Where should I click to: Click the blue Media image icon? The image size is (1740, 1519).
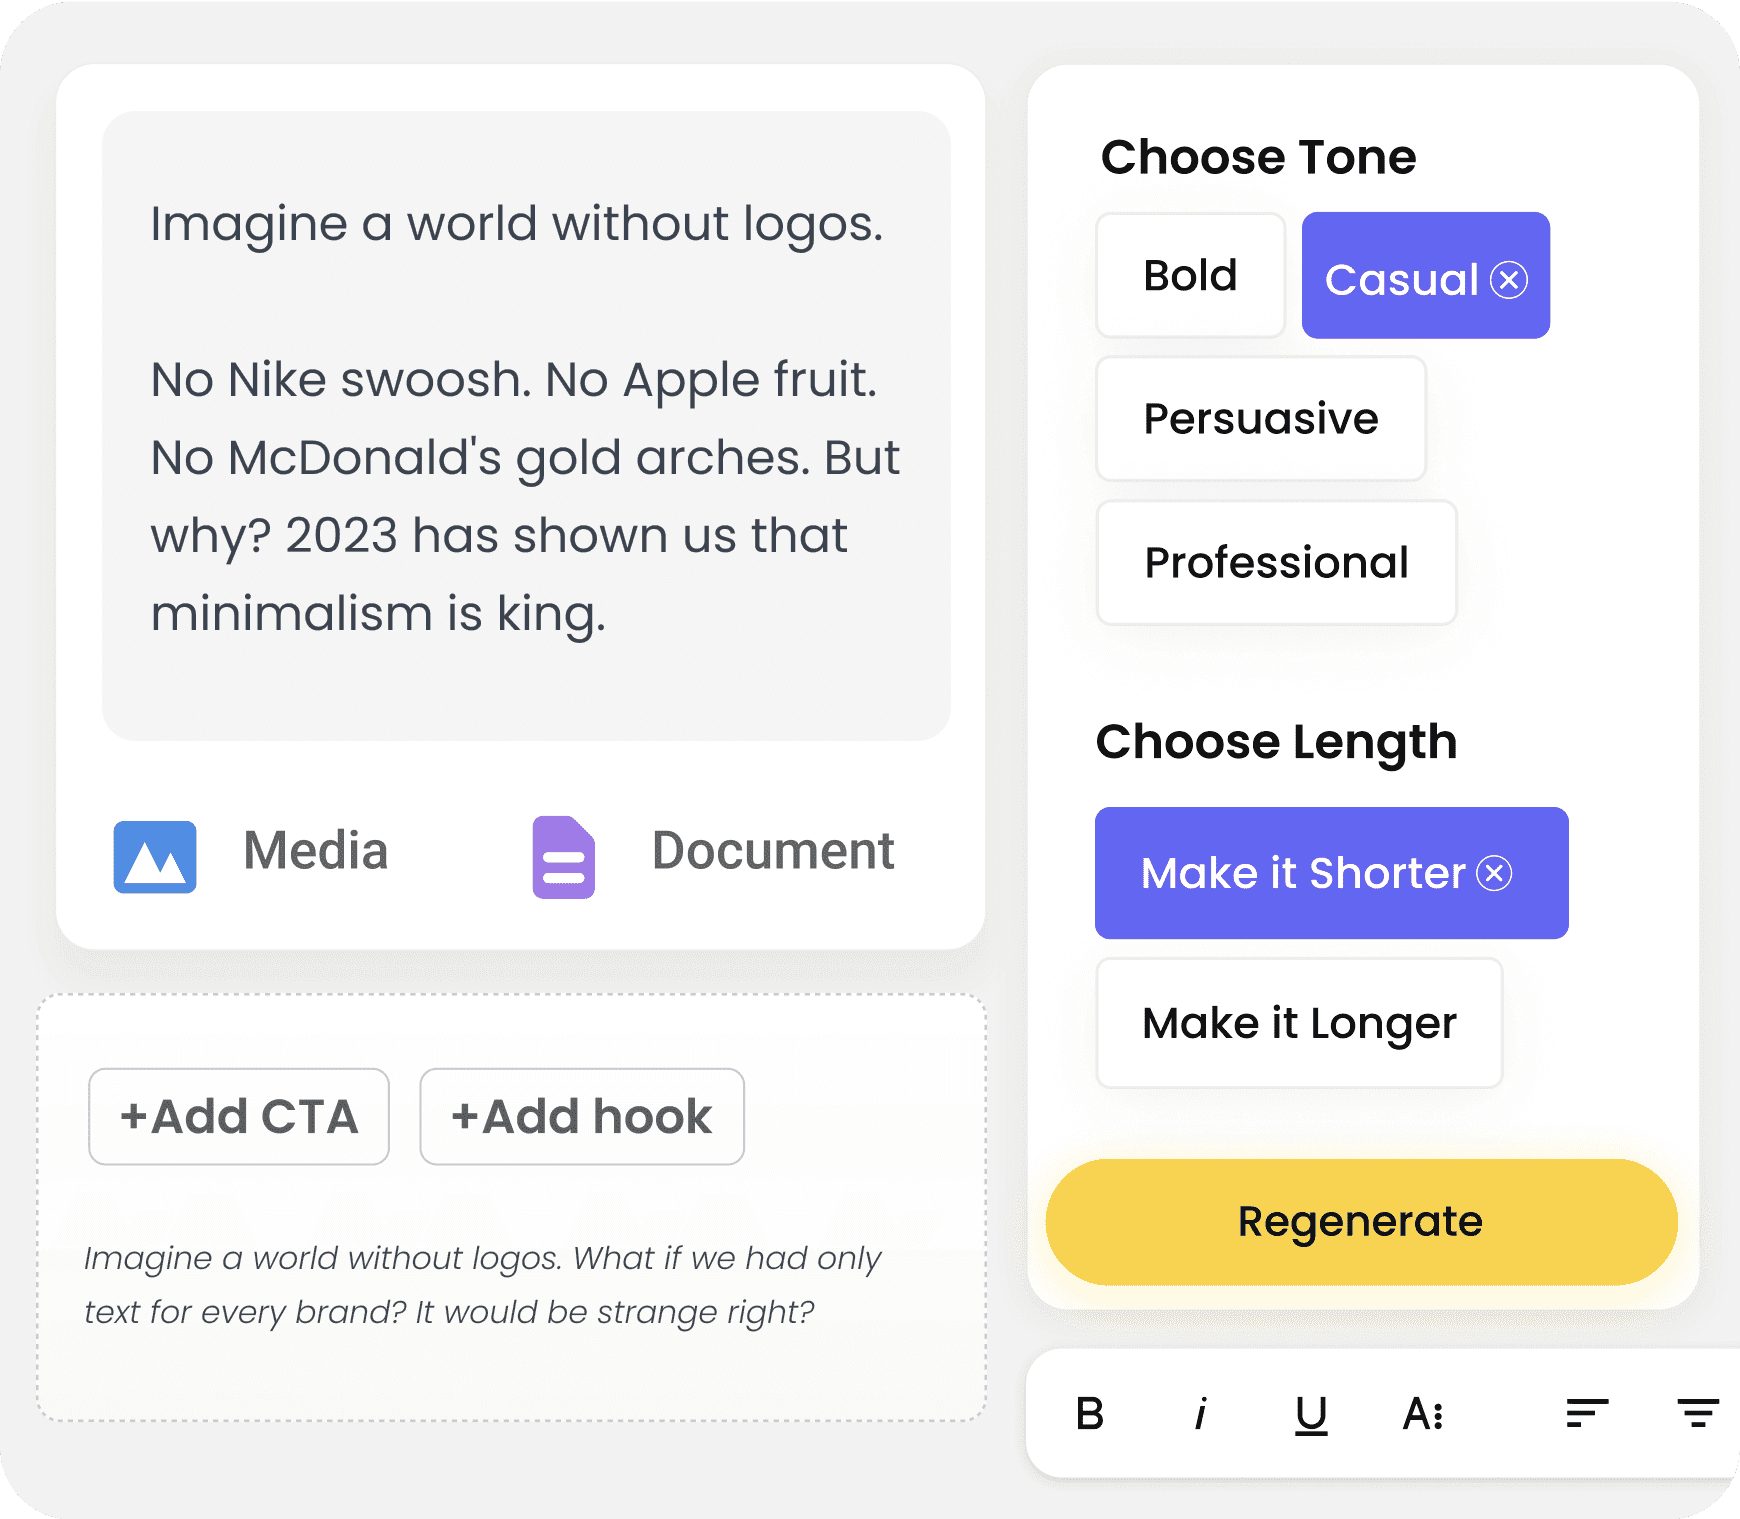pyautogui.click(x=155, y=857)
